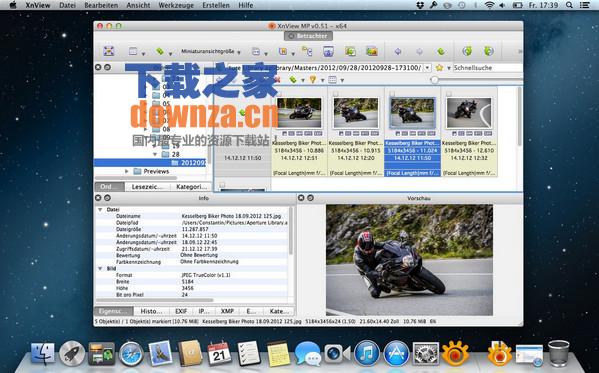Click into the Schnellsuche search field
Screen dimensions: 599x373
point(487,68)
